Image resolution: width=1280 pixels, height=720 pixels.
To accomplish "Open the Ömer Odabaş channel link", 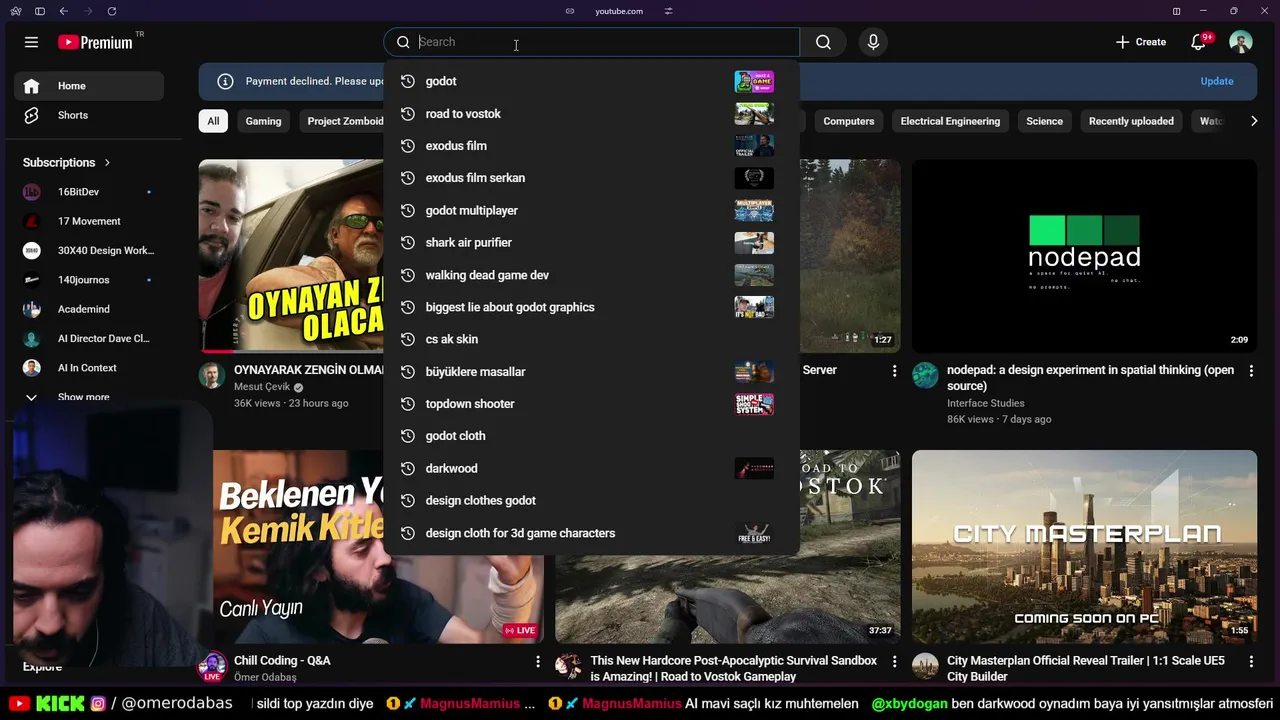I will (265, 677).
